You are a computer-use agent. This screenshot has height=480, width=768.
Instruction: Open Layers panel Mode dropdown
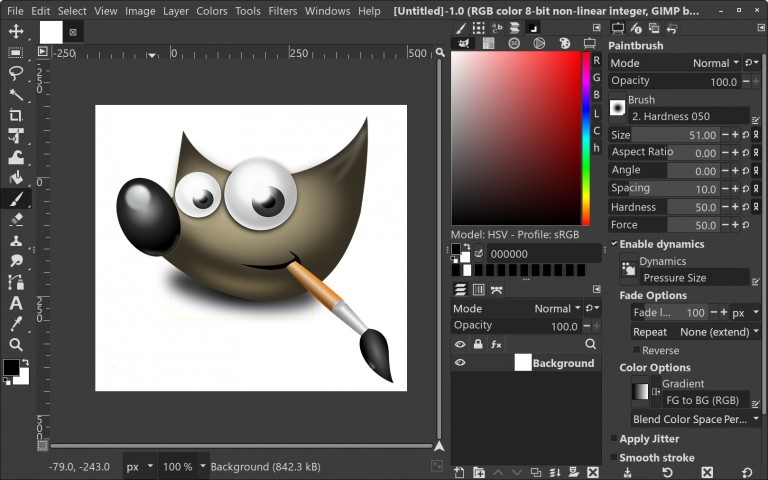tap(516, 309)
